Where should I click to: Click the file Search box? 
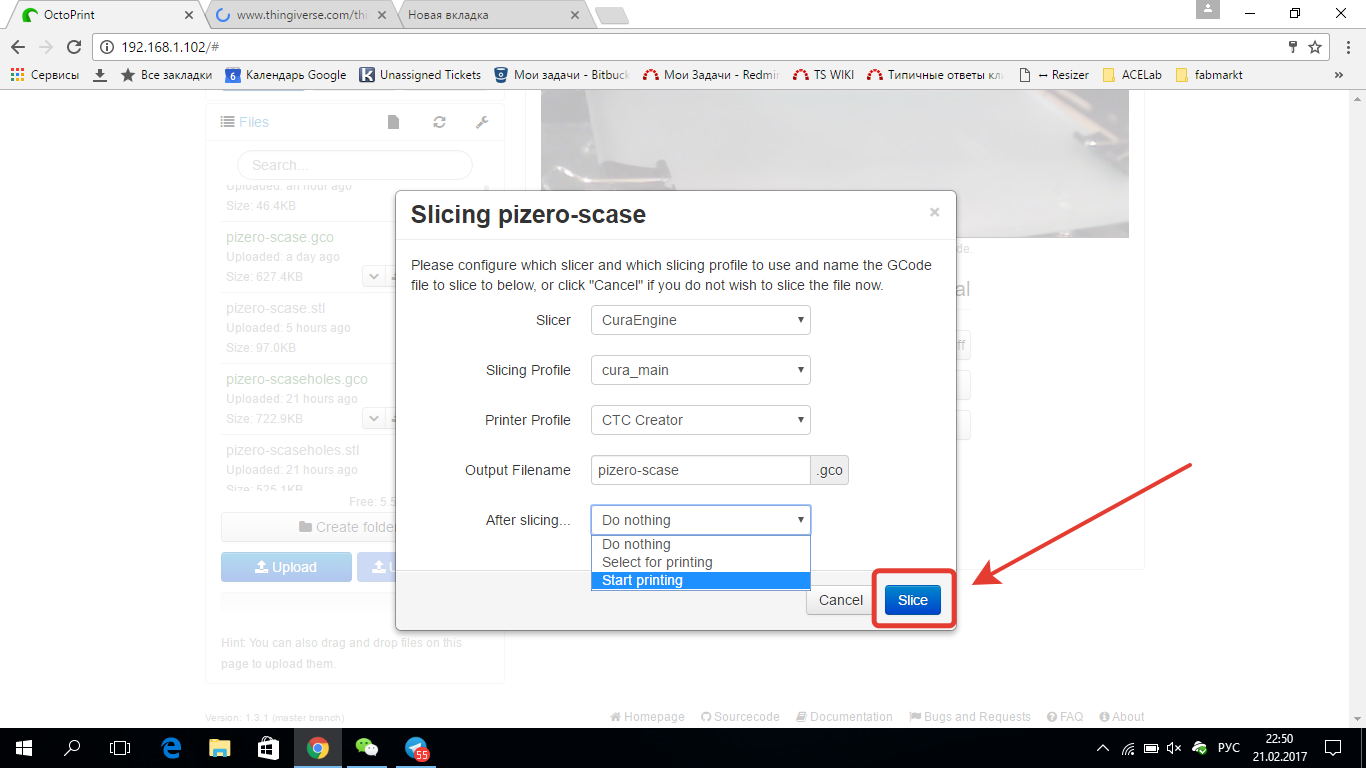coord(354,165)
